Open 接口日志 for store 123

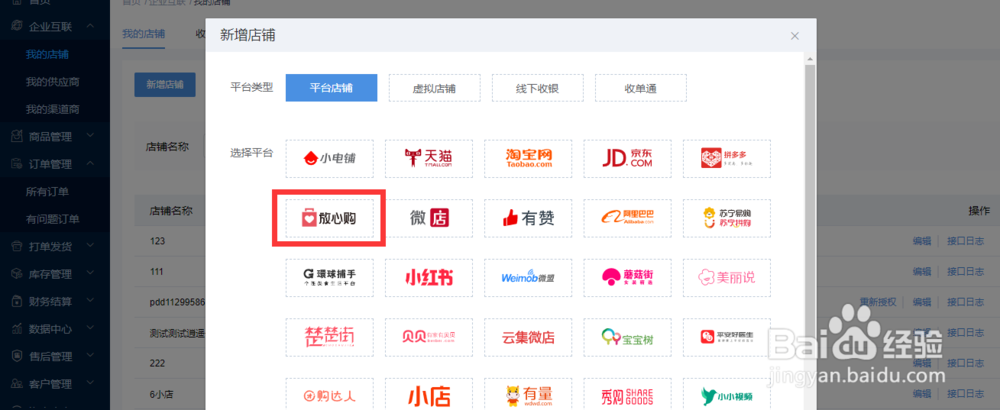tap(965, 241)
